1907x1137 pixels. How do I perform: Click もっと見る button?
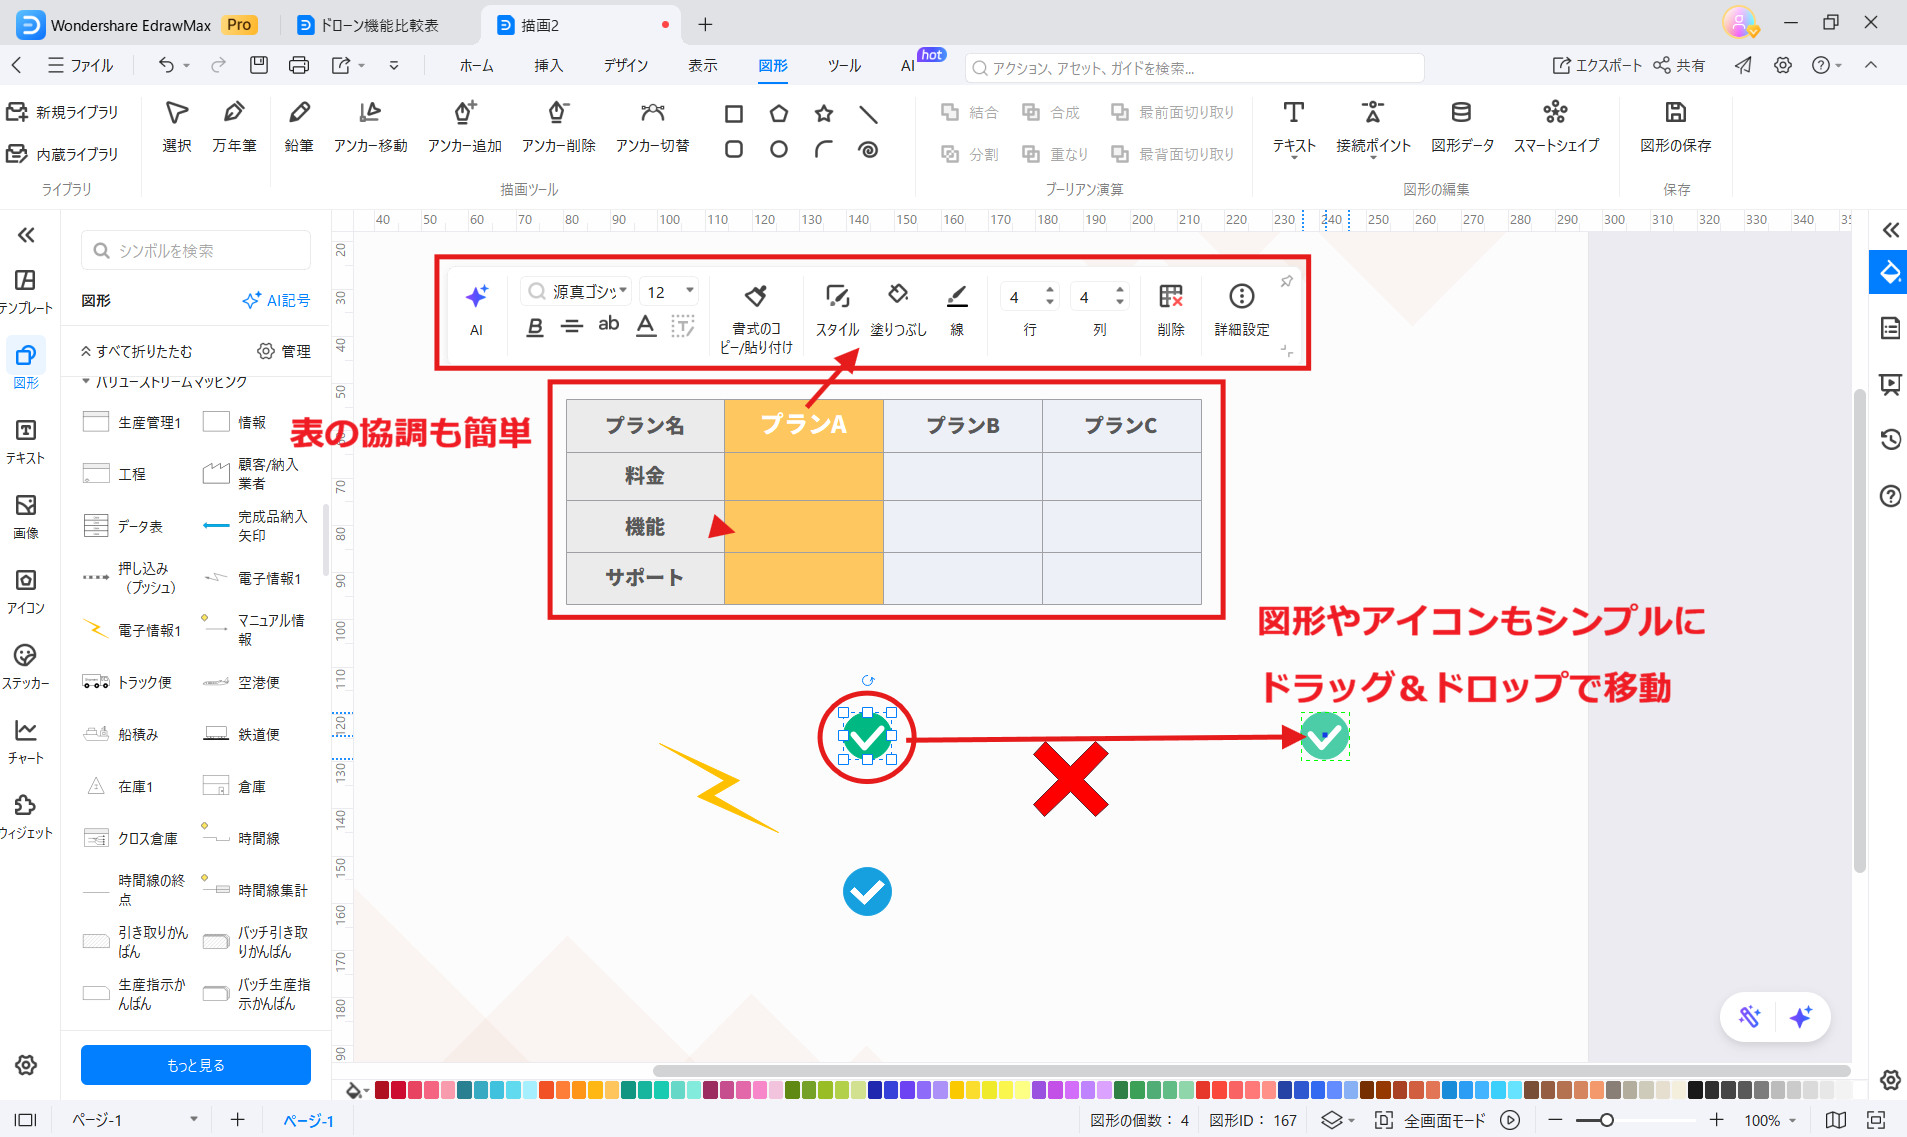(x=196, y=1065)
